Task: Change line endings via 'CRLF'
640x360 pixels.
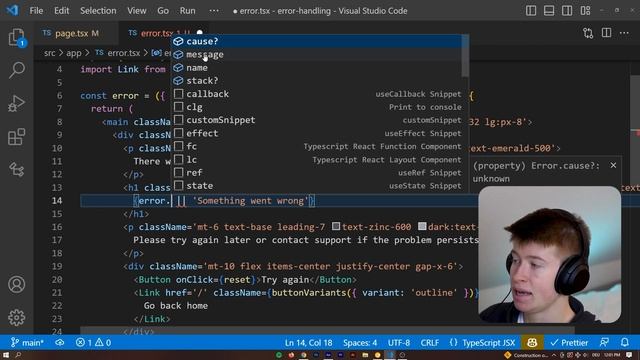Action: coord(430,342)
